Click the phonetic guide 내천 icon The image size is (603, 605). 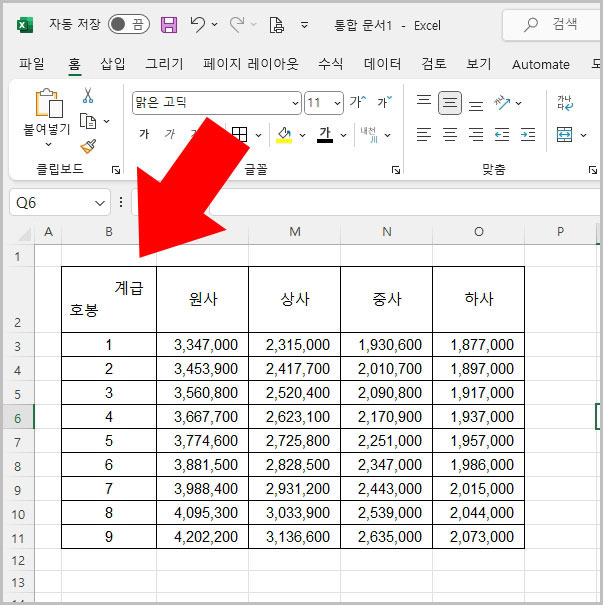coord(369,135)
